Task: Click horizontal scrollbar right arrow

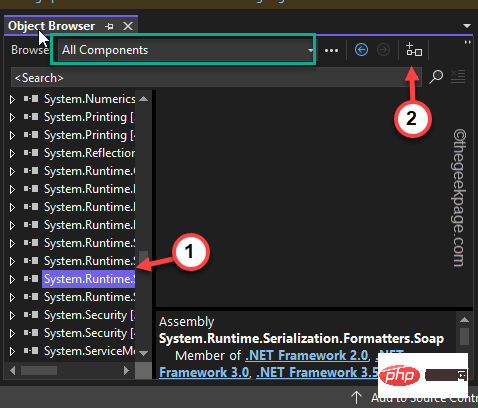Action: 126,370
